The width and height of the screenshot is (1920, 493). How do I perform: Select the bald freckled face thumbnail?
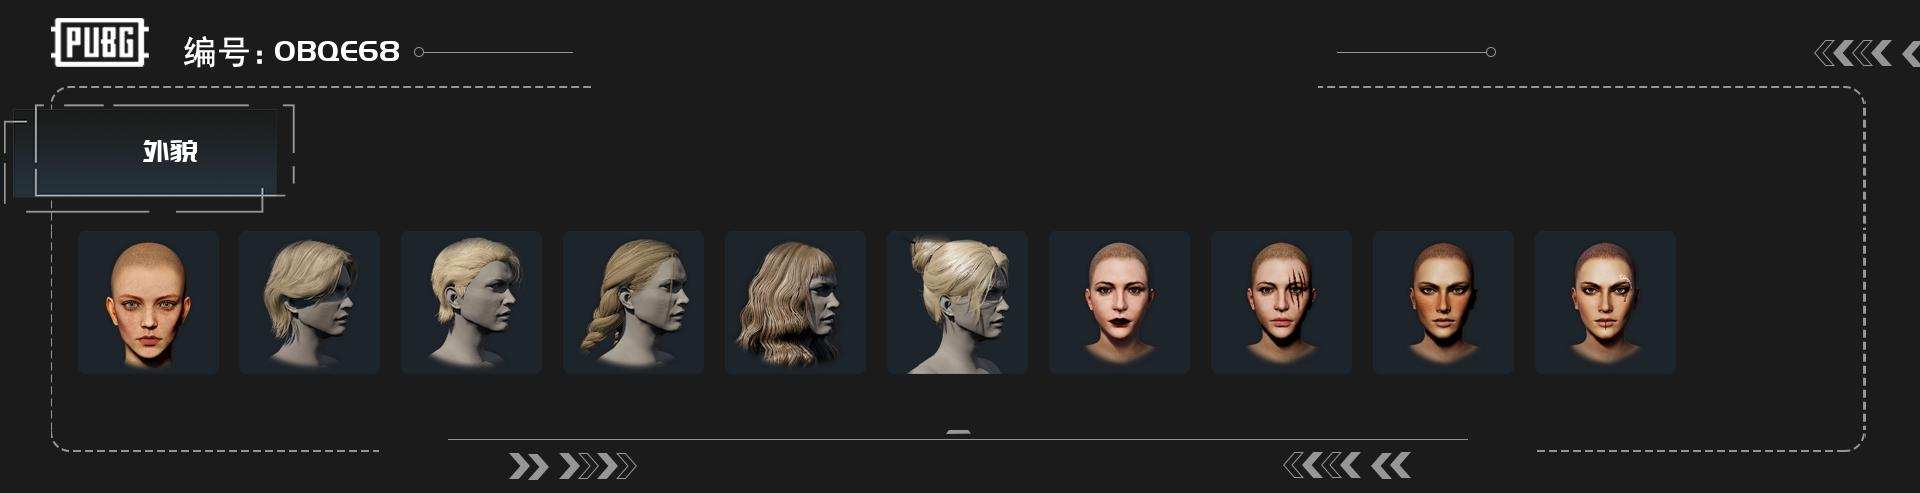pos(148,302)
